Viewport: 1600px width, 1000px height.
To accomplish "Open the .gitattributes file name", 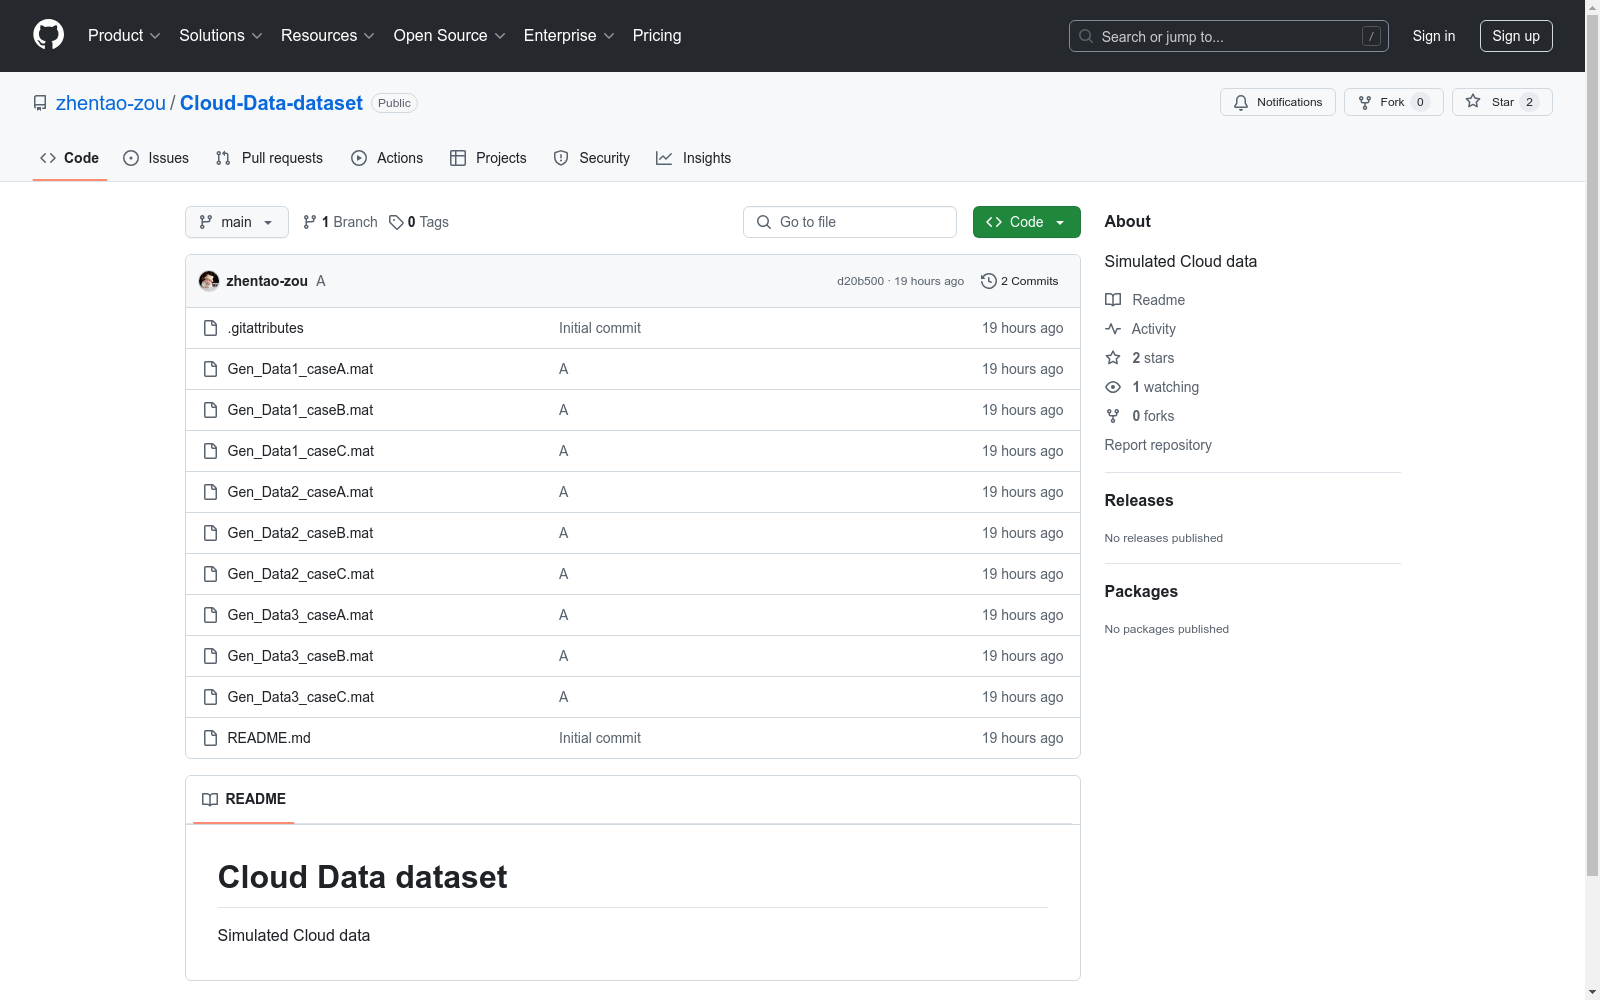I will tap(266, 328).
